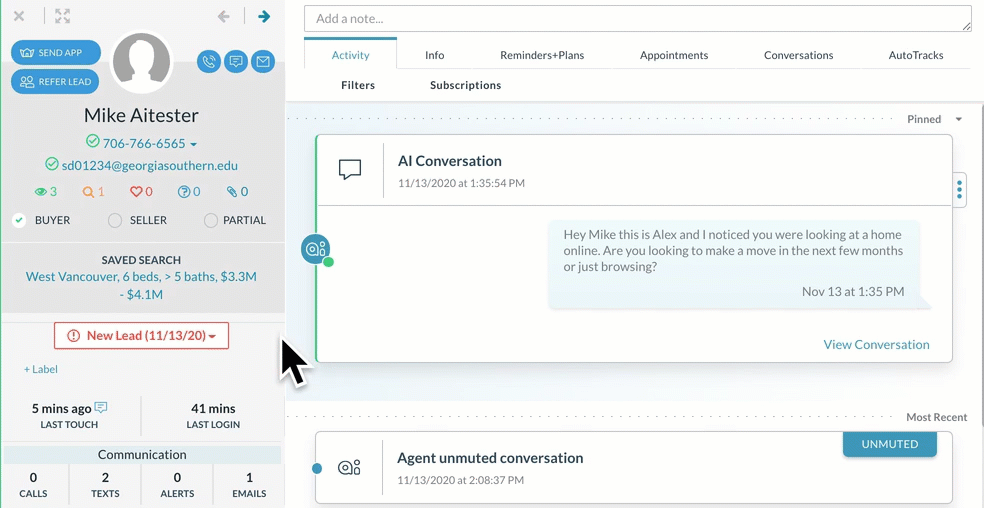This screenshot has height=508, width=984.
Task: Click the Most Recent section label
Action: point(936,417)
